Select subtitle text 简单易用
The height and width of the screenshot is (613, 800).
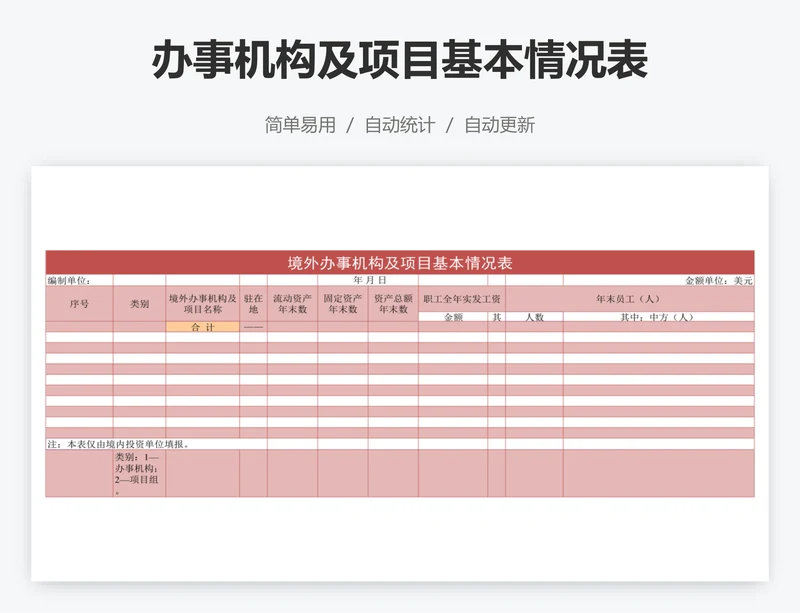click(x=300, y=125)
